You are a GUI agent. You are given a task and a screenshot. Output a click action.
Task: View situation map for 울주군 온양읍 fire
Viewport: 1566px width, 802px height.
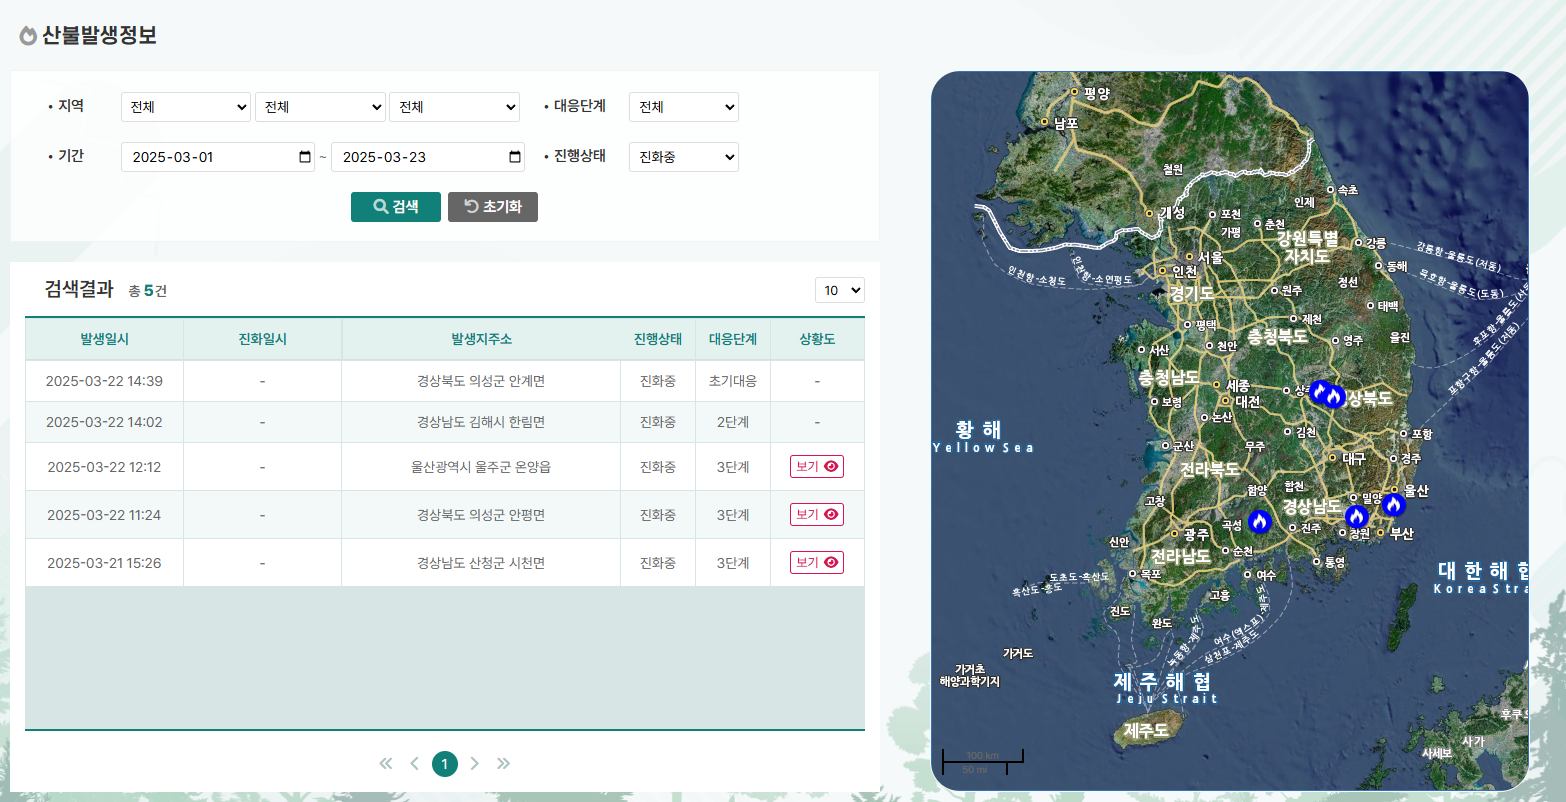817,466
